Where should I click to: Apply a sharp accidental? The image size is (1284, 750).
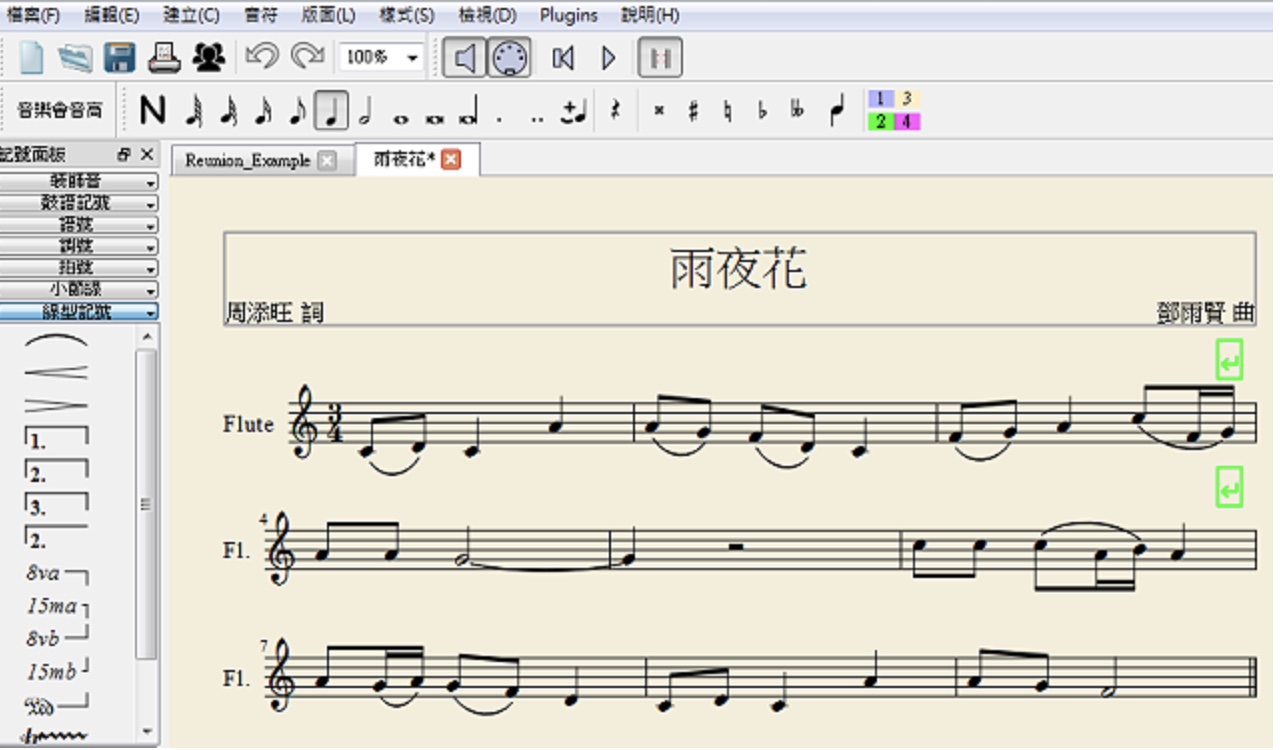693,111
